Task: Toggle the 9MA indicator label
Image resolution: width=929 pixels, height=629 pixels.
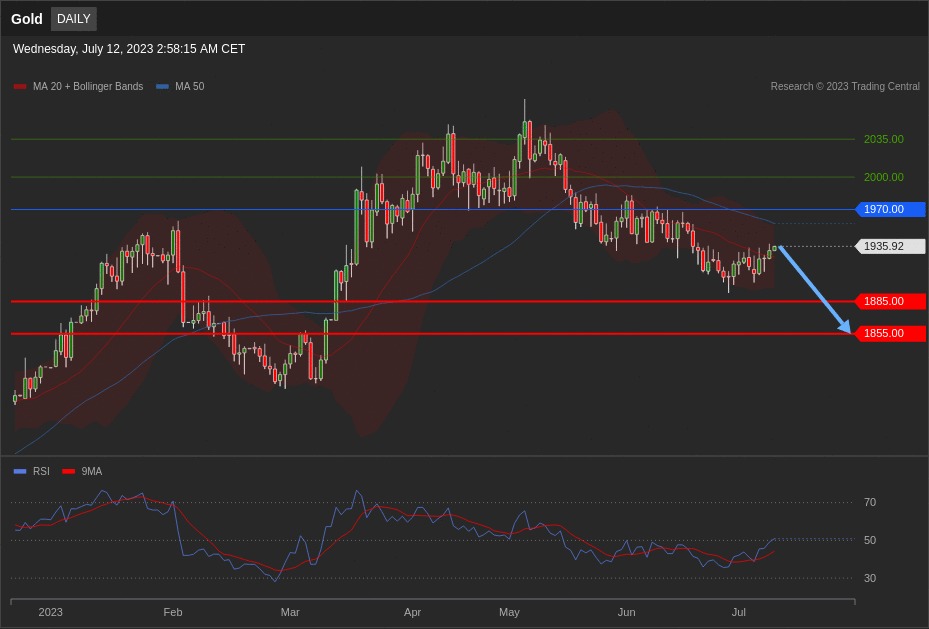Action: click(x=92, y=472)
